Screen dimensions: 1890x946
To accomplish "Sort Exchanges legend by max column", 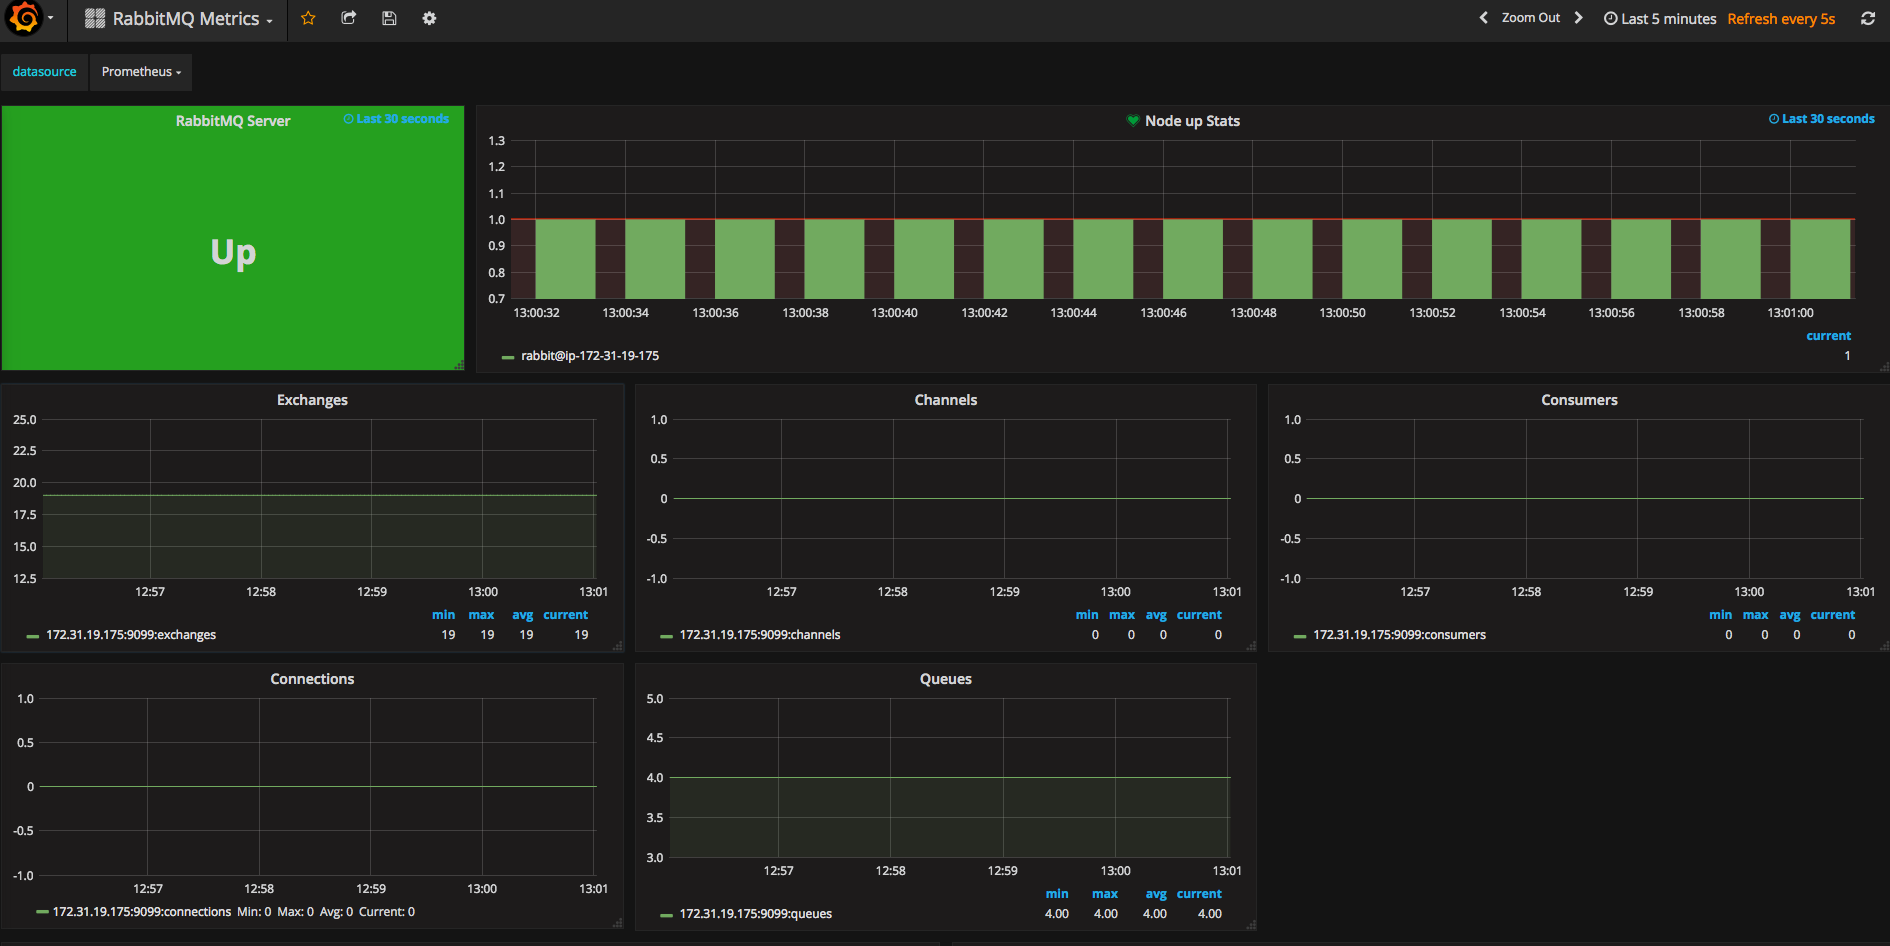I will point(481,615).
